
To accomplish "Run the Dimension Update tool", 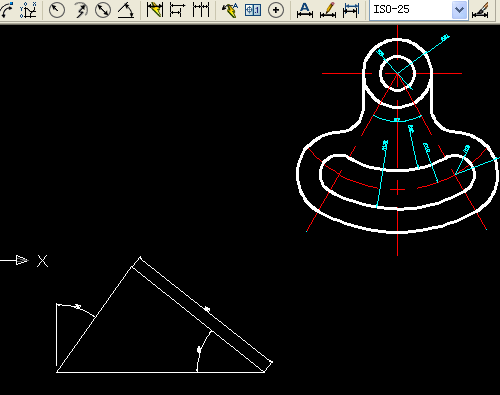I will coord(351,10).
